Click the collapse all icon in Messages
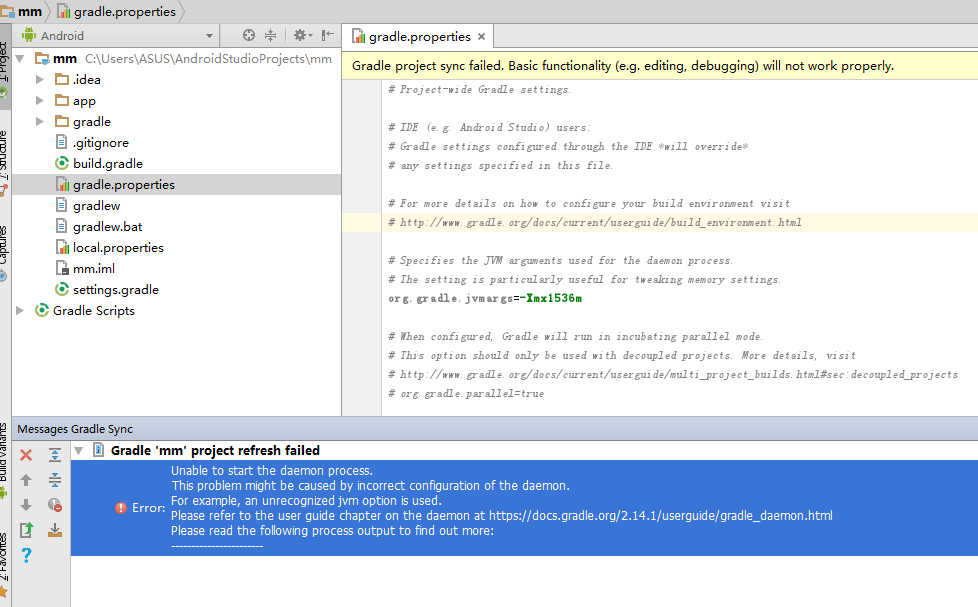The width and height of the screenshot is (978, 607). [55, 480]
